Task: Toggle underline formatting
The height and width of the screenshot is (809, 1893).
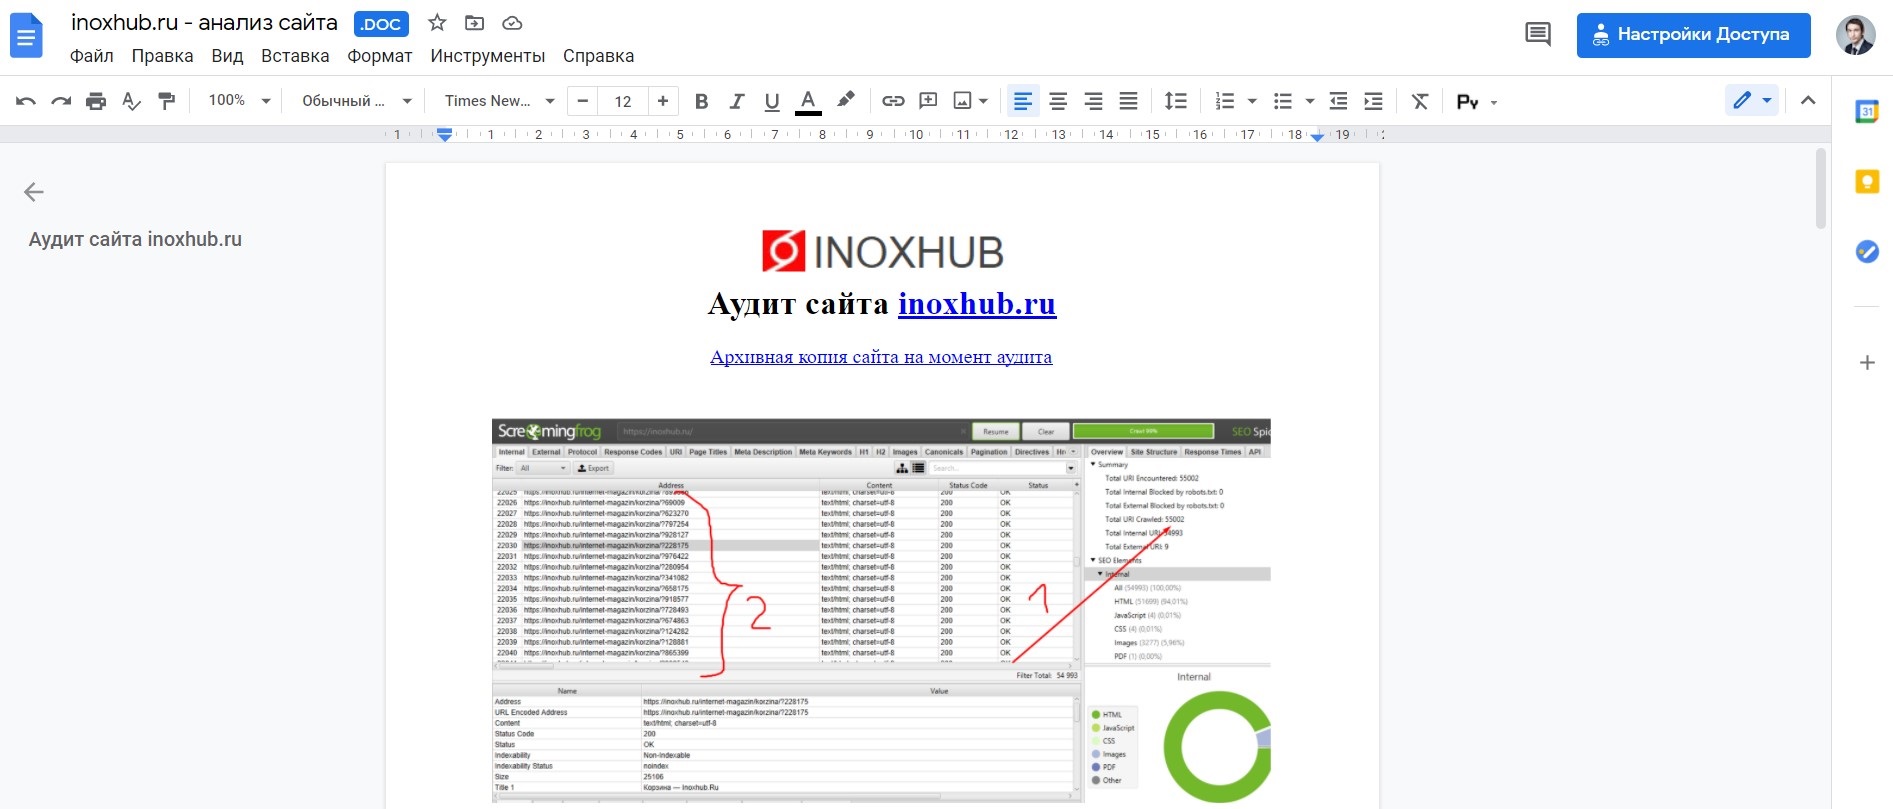Action: click(x=772, y=101)
